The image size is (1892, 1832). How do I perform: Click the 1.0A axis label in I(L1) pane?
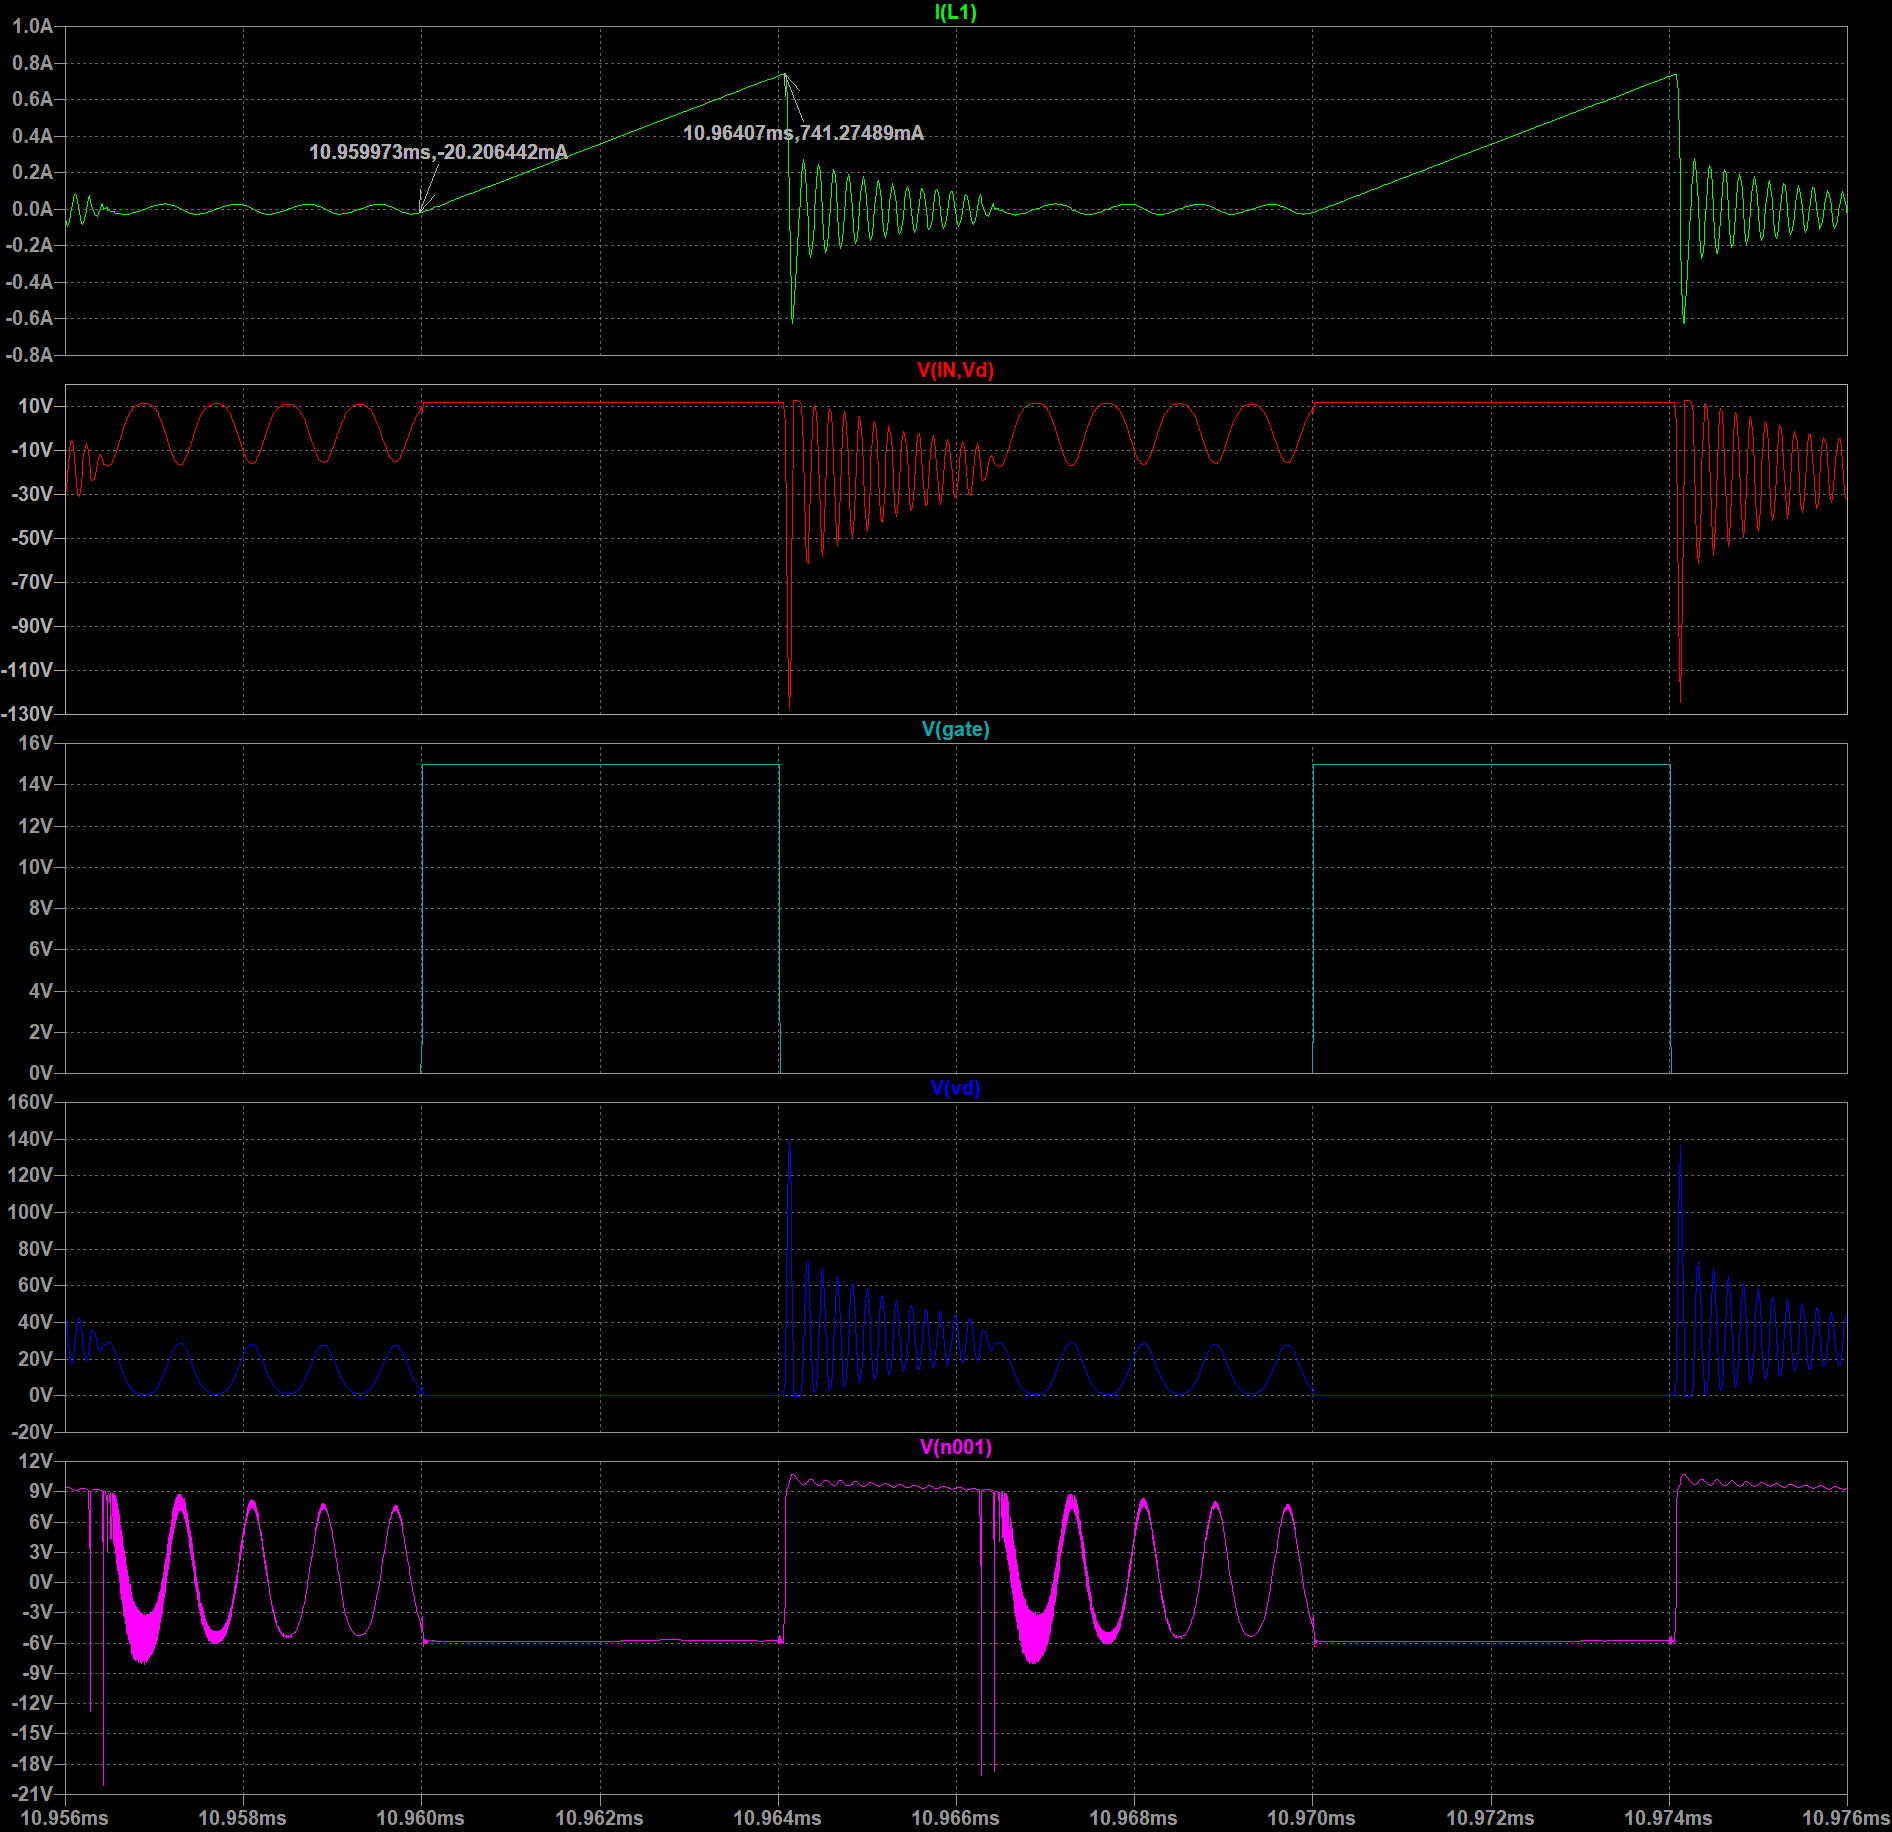pyautogui.click(x=32, y=26)
